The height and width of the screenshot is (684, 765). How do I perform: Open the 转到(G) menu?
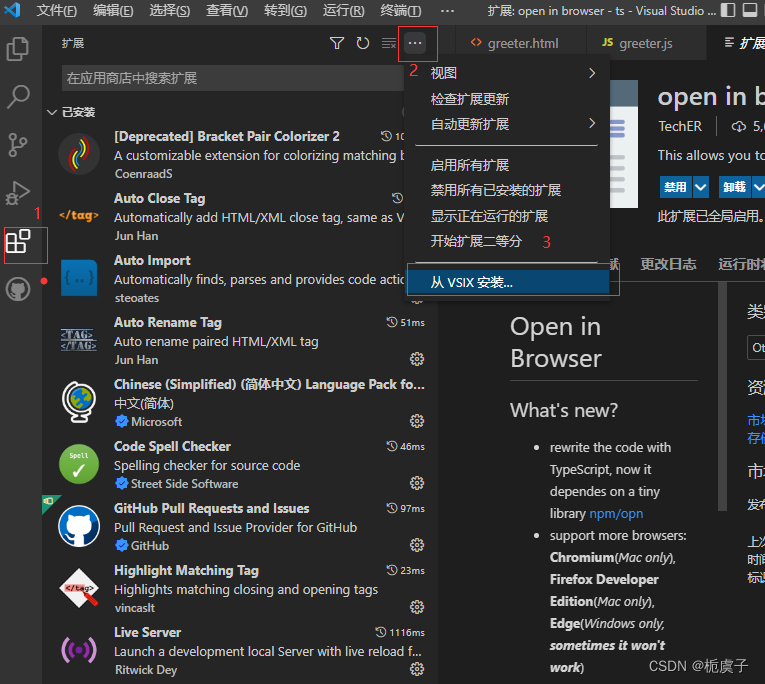pyautogui.click(x=285, y=11)
